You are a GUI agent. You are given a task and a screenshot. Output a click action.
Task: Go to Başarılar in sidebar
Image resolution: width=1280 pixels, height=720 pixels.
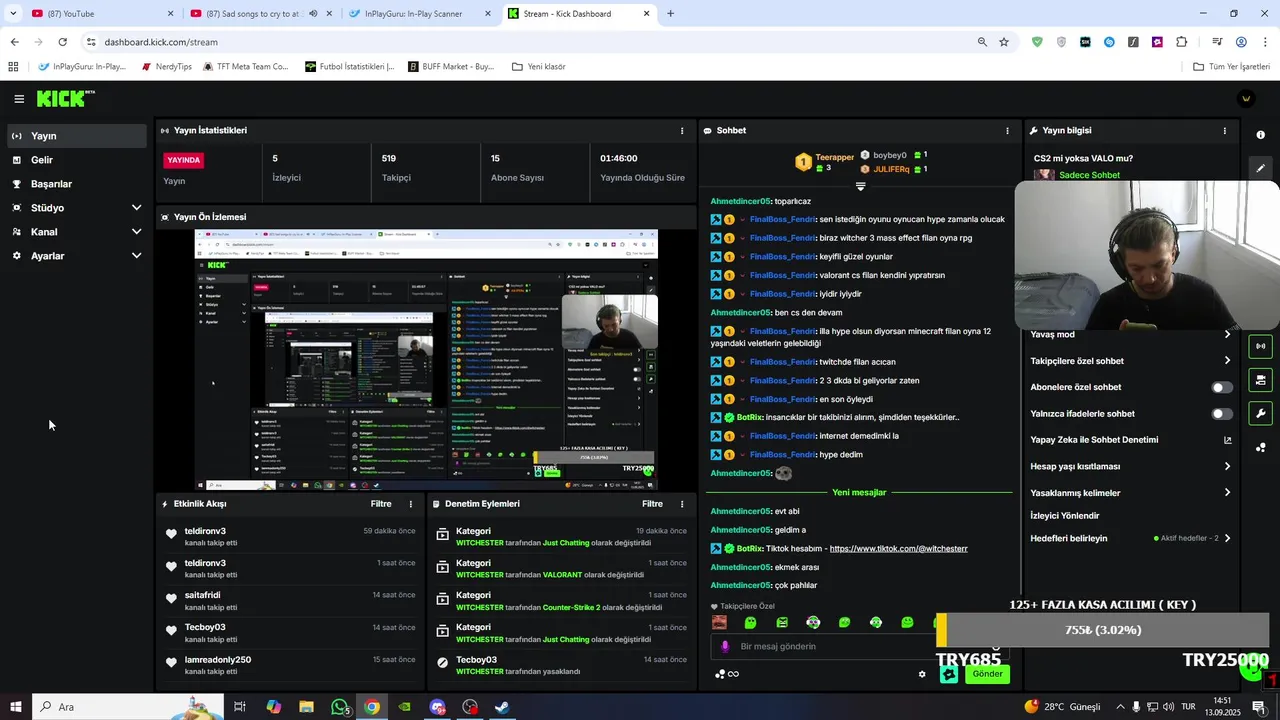tap(77, 184)
